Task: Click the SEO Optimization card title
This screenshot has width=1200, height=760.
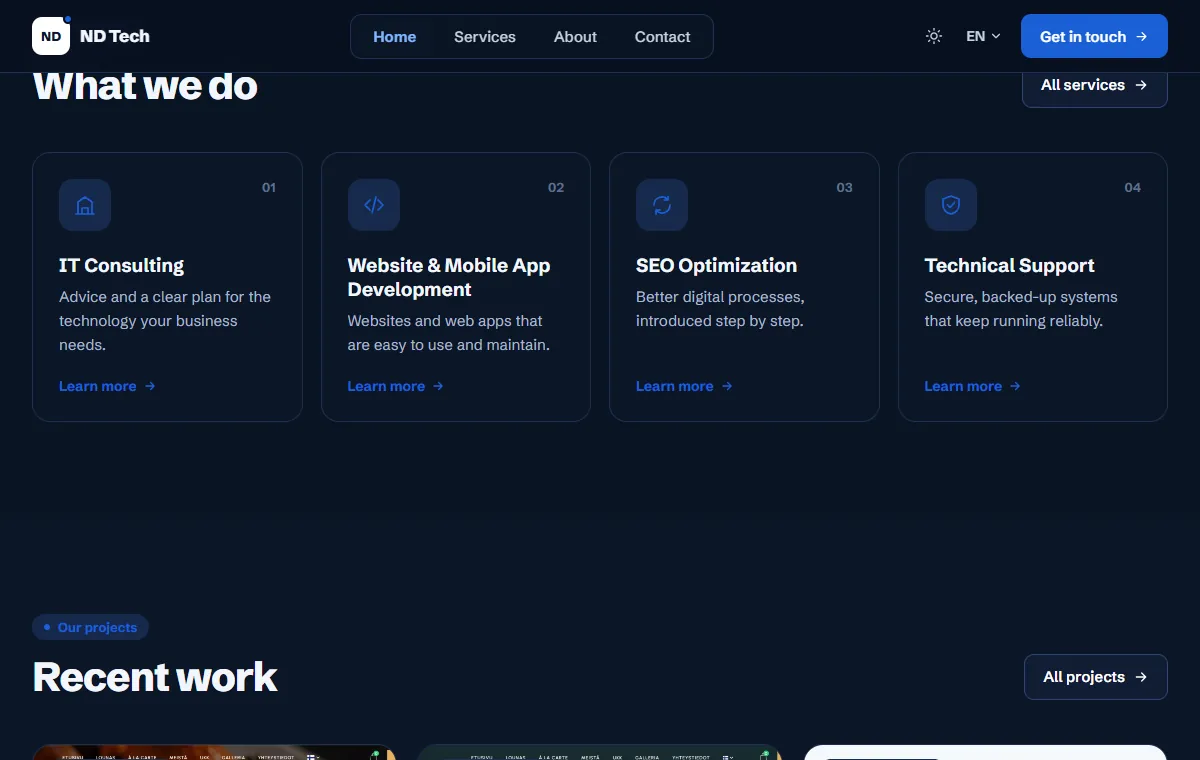Action: [x=717, y=265]
